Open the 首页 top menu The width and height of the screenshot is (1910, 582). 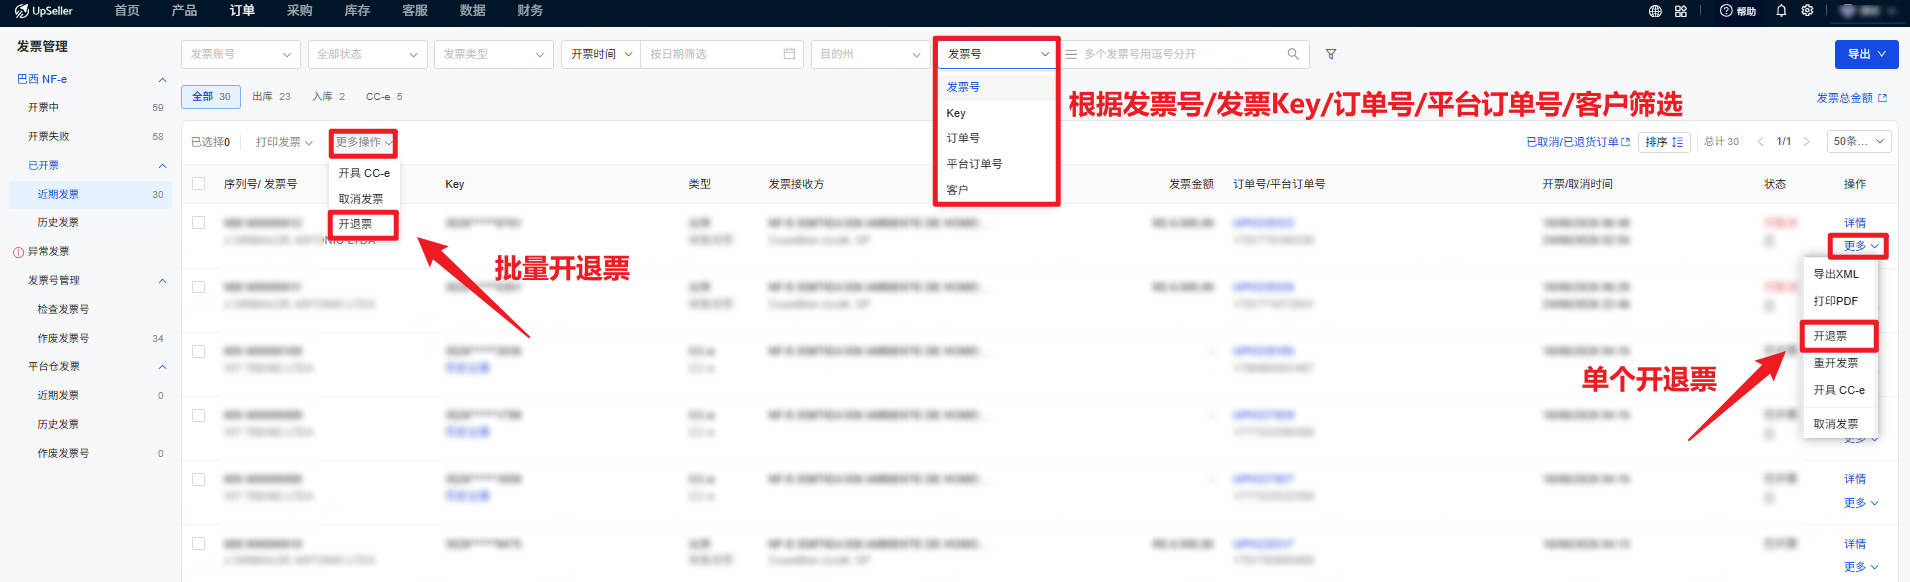click(127, 11)
